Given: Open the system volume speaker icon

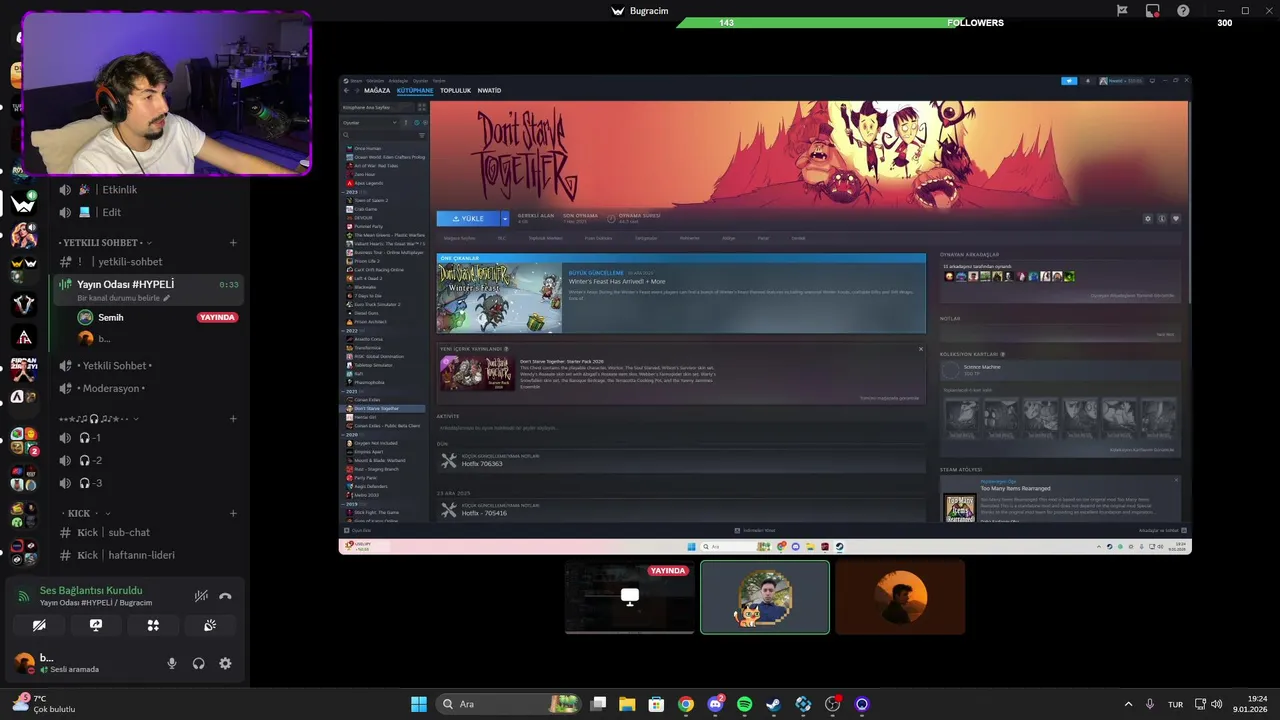Looking at the screenshot, I should (1216, 704).
